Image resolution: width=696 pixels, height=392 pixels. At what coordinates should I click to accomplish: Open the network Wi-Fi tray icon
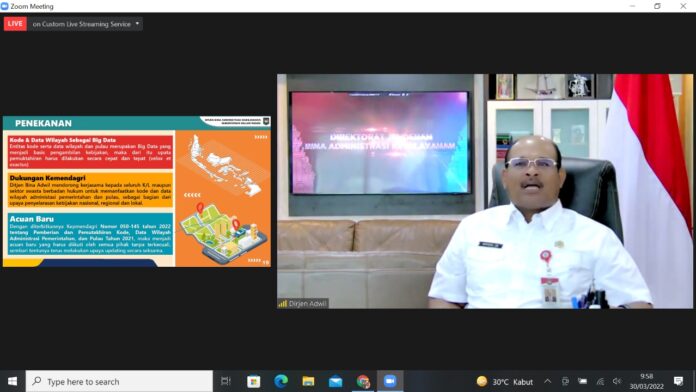pos(600,381)
